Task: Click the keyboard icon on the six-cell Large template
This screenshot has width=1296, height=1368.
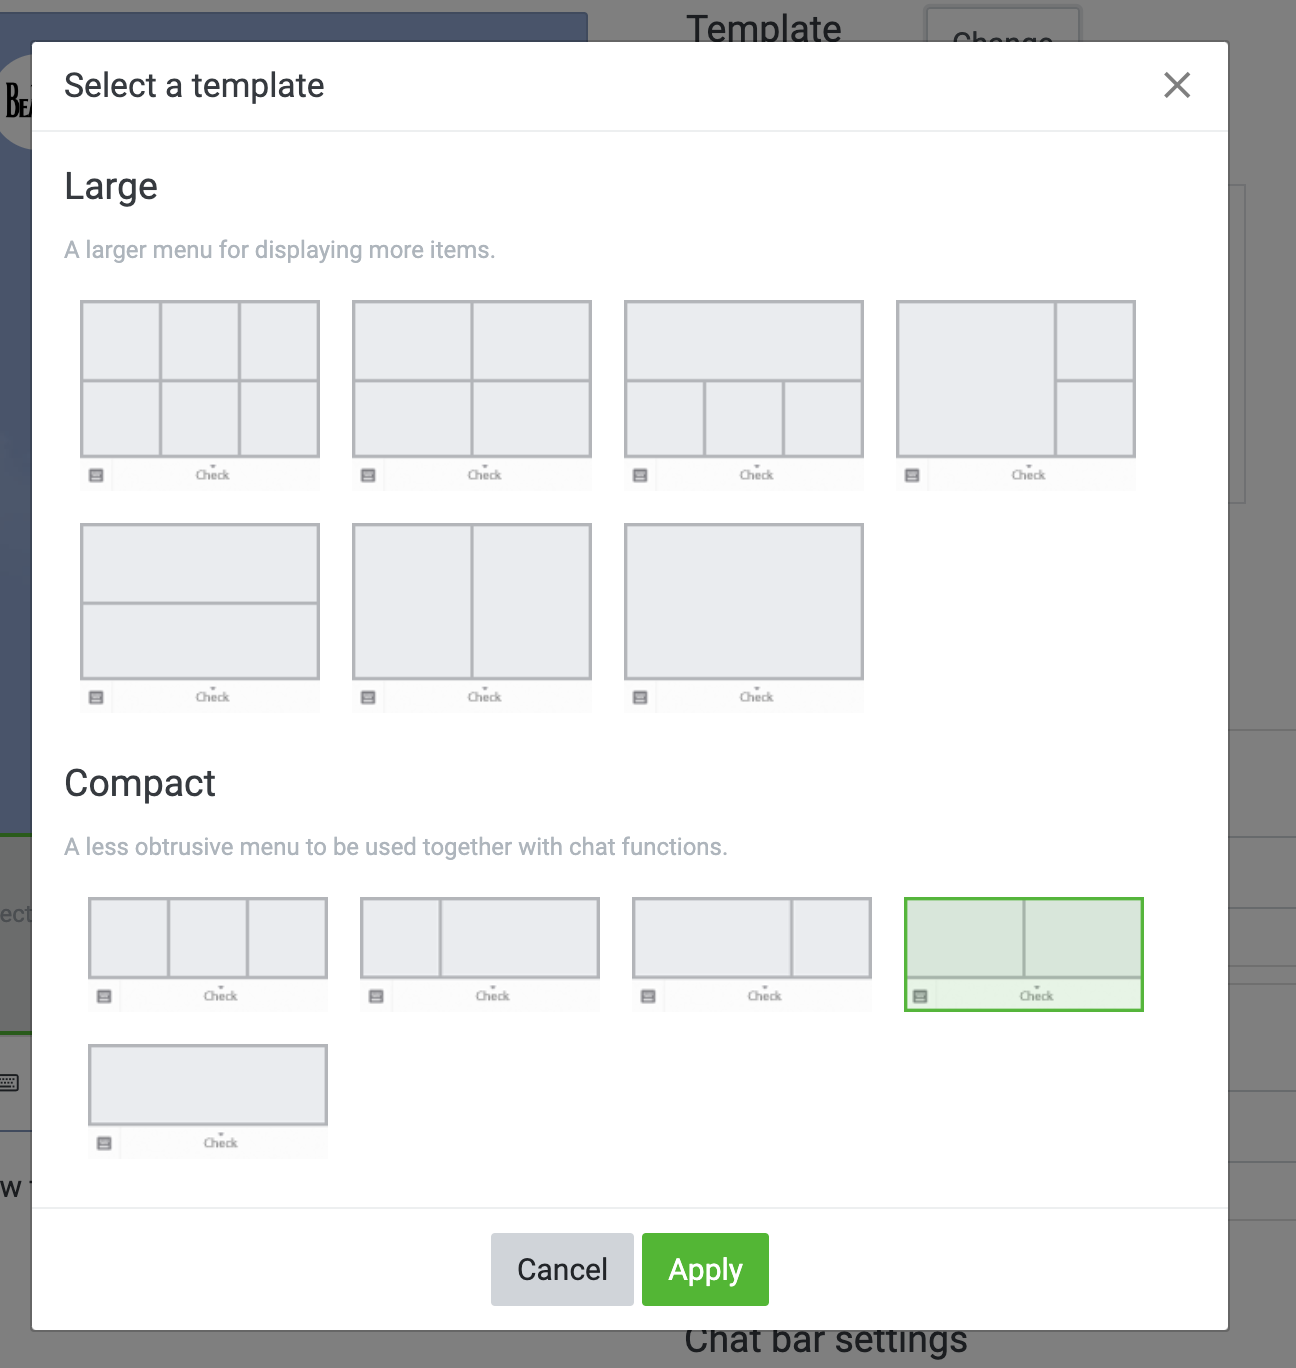Action: pyautogui.click(x=96, y=474)
